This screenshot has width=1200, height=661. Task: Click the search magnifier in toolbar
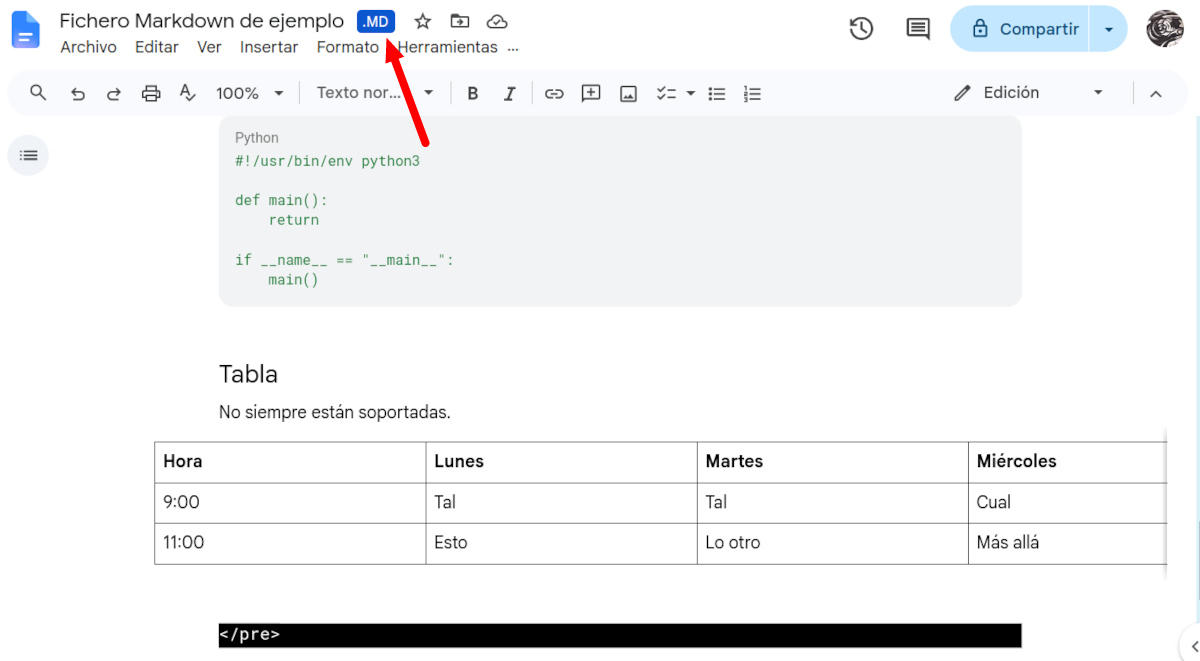click(38, 93)
